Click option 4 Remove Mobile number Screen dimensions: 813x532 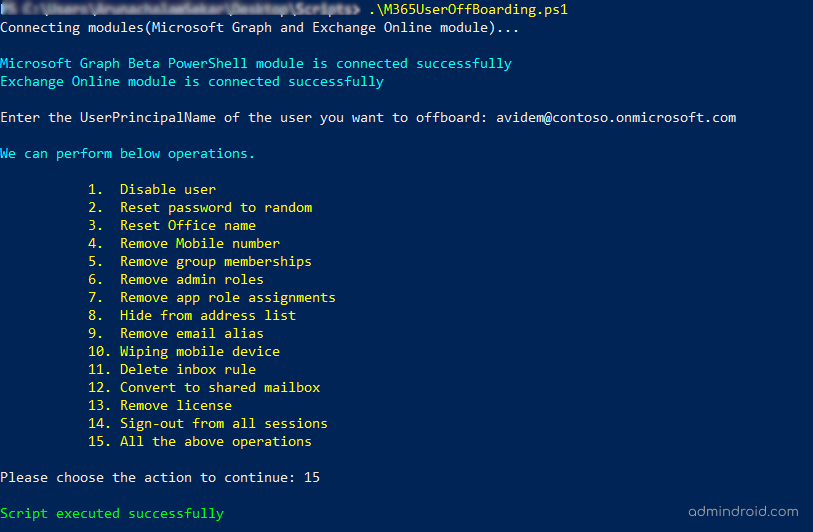coord(199,243)
